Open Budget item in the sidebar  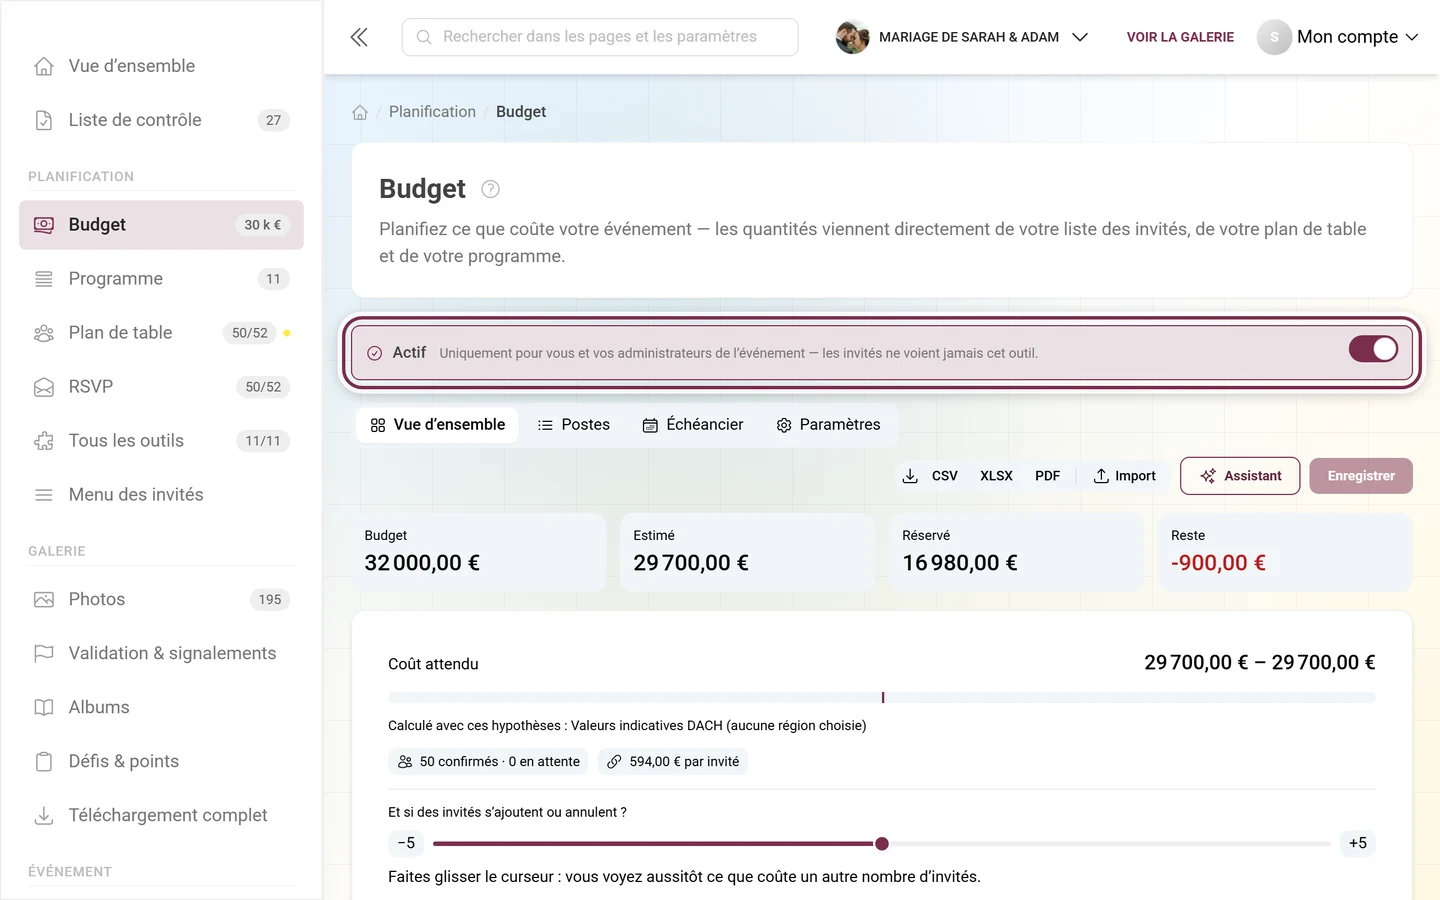point(161,225)
